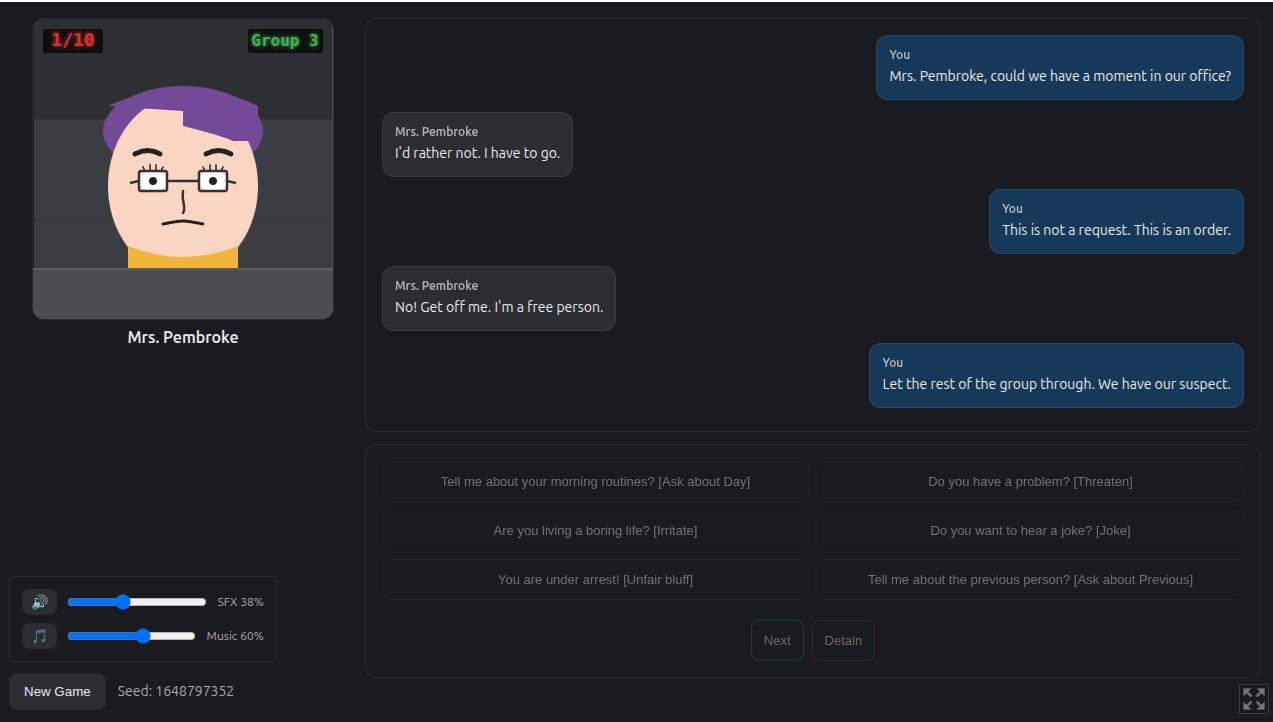Enter fullscreen with the expand icon
1273x722 pixels.
pyautogui.click(x=1253, y=699)
